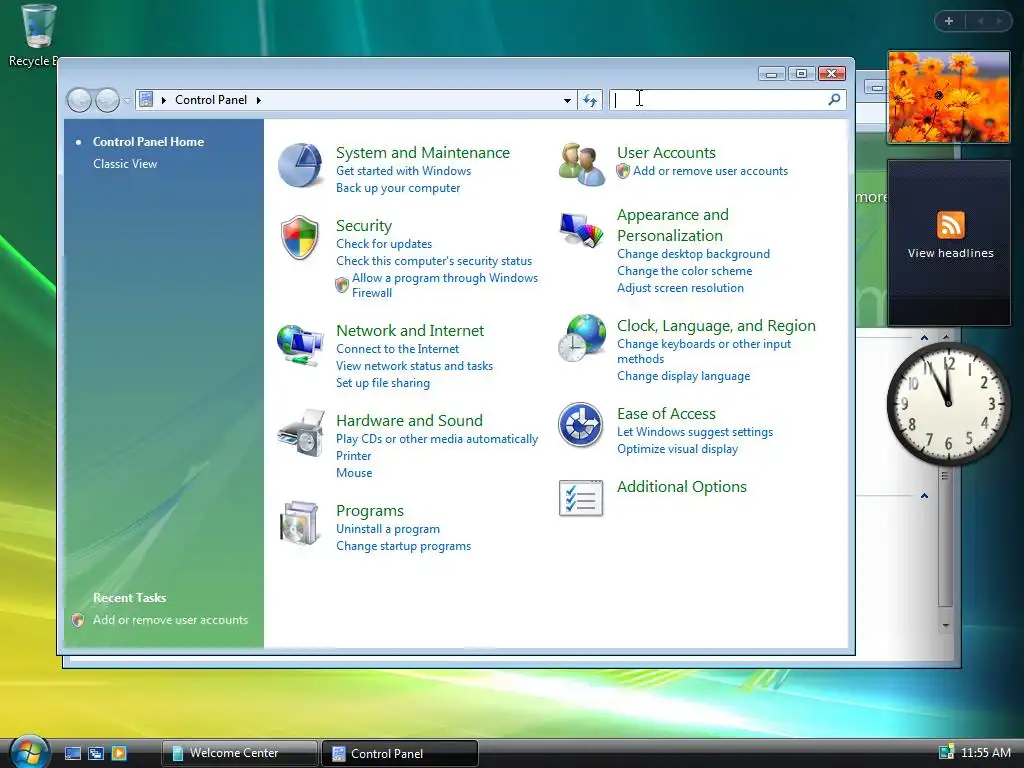
Task: Go back with the Back arrow button
Action: click(79, 100)
